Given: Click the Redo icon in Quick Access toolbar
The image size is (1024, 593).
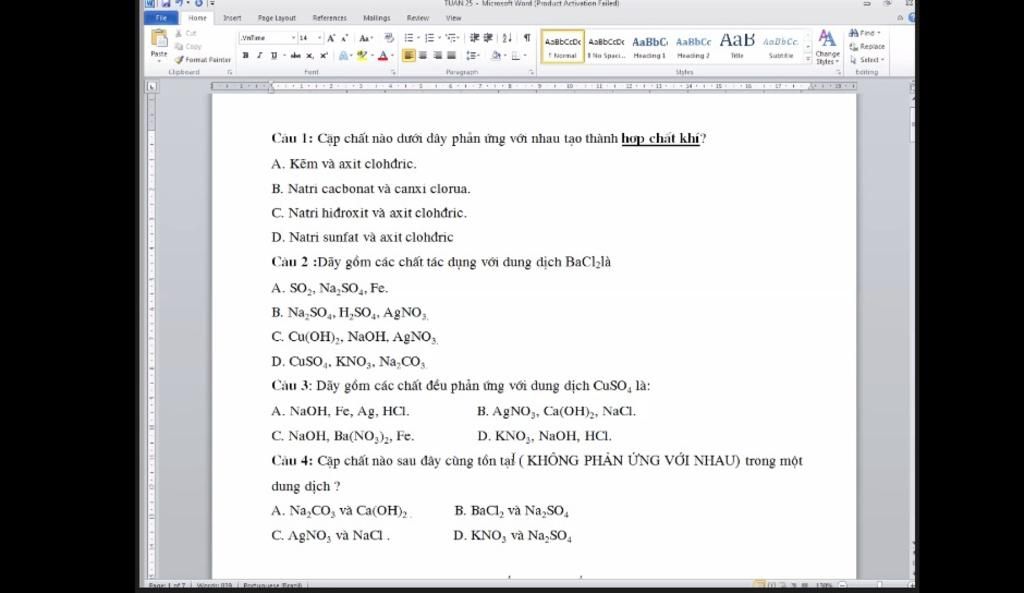Looking at the screenshot, I should [199, 3].
